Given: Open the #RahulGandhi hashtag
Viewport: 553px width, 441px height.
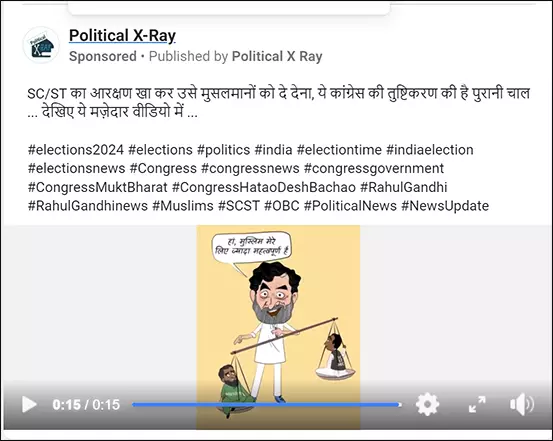Looking at the screenshot, I should pyautogui.click(x=403, y=187).
